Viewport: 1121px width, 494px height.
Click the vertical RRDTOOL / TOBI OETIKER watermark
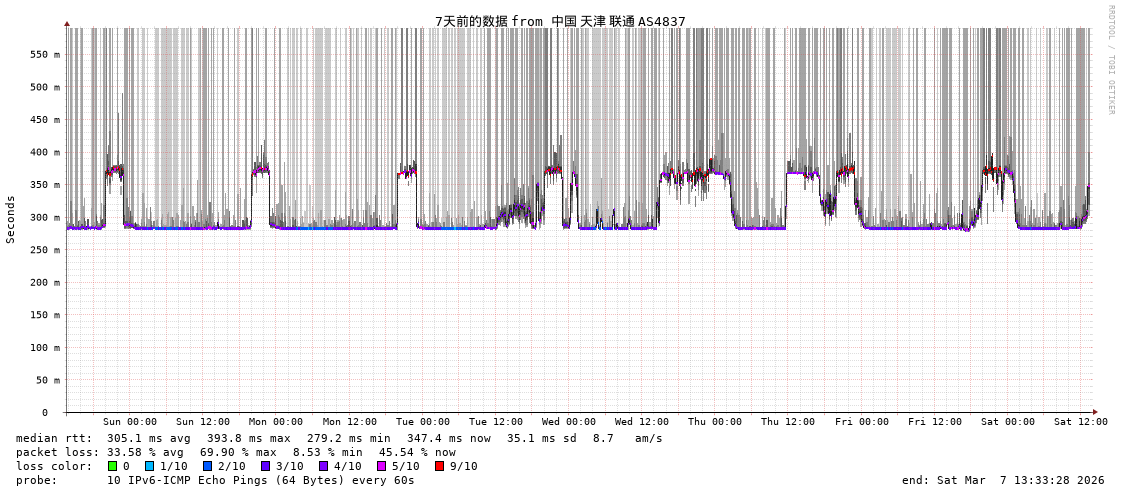(x=1110, y=59)
